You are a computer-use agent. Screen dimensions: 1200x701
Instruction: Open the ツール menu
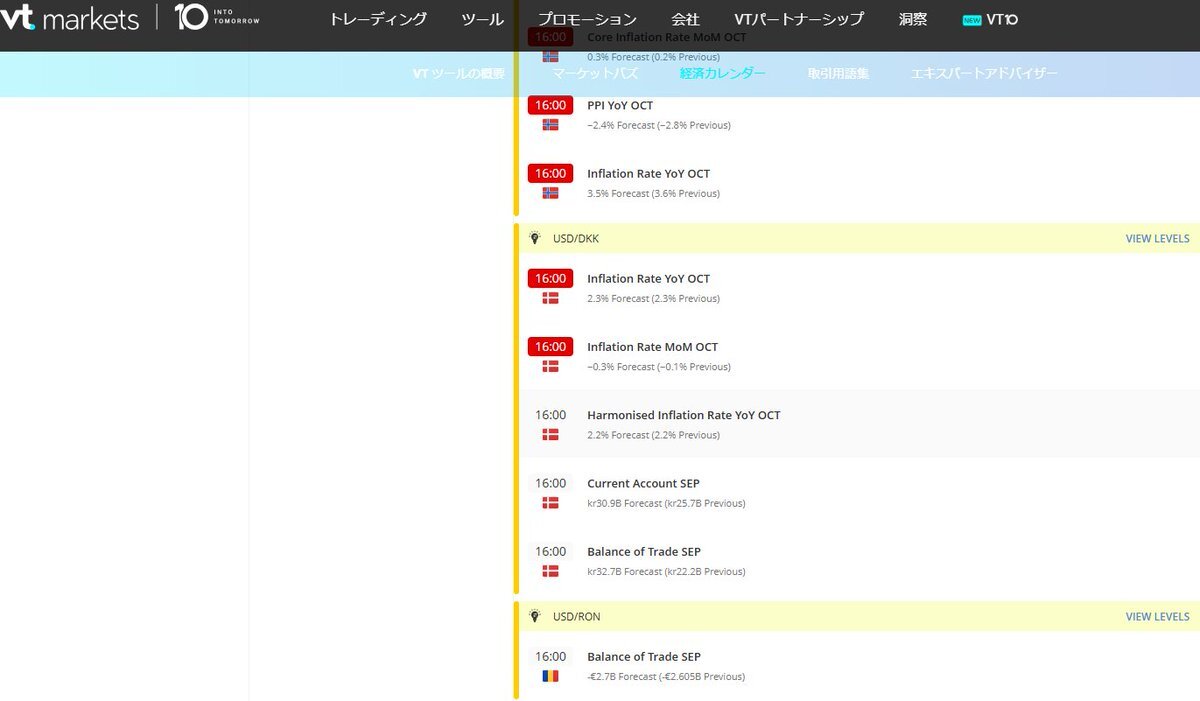tap(482, 19)
